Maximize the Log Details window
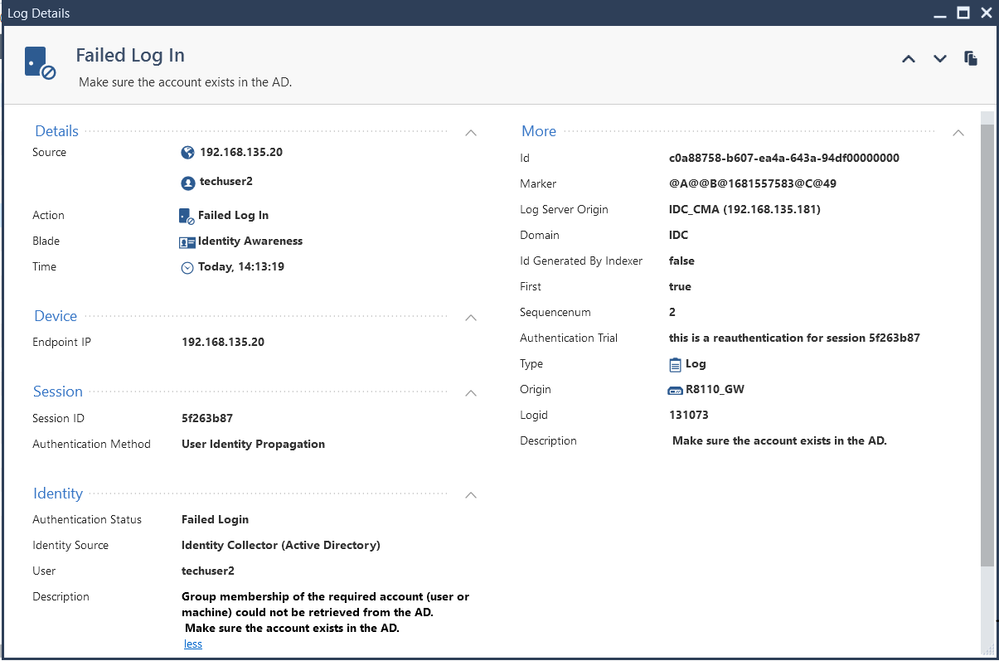 coord(963,13)
